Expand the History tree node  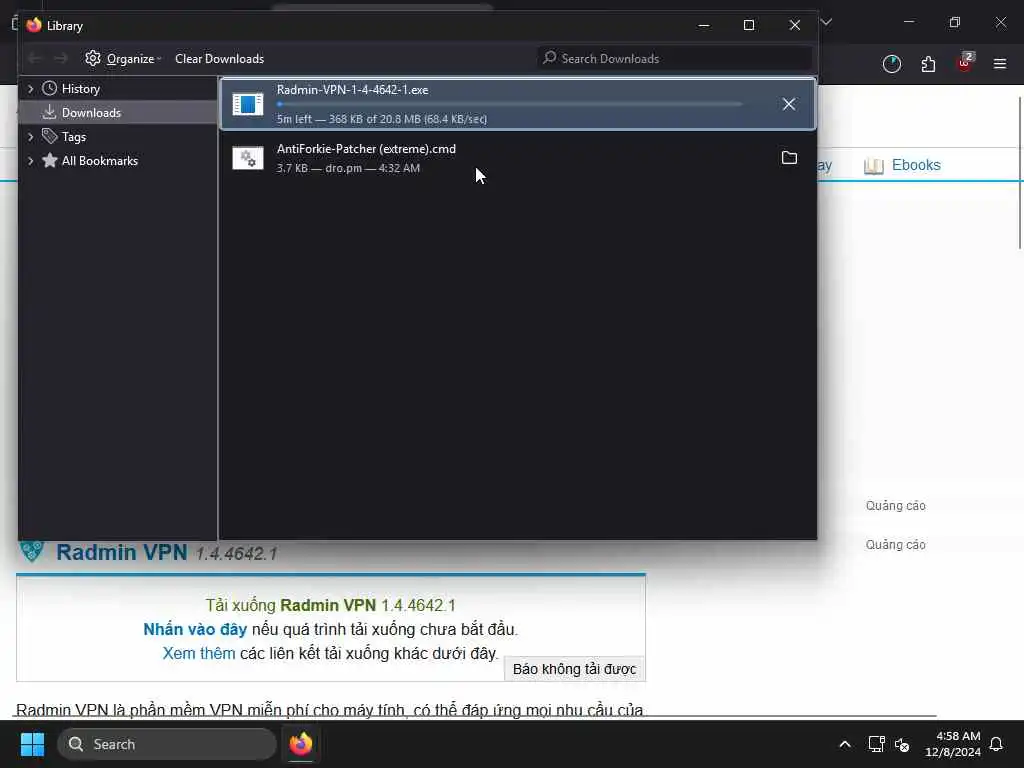click(31, 89)
